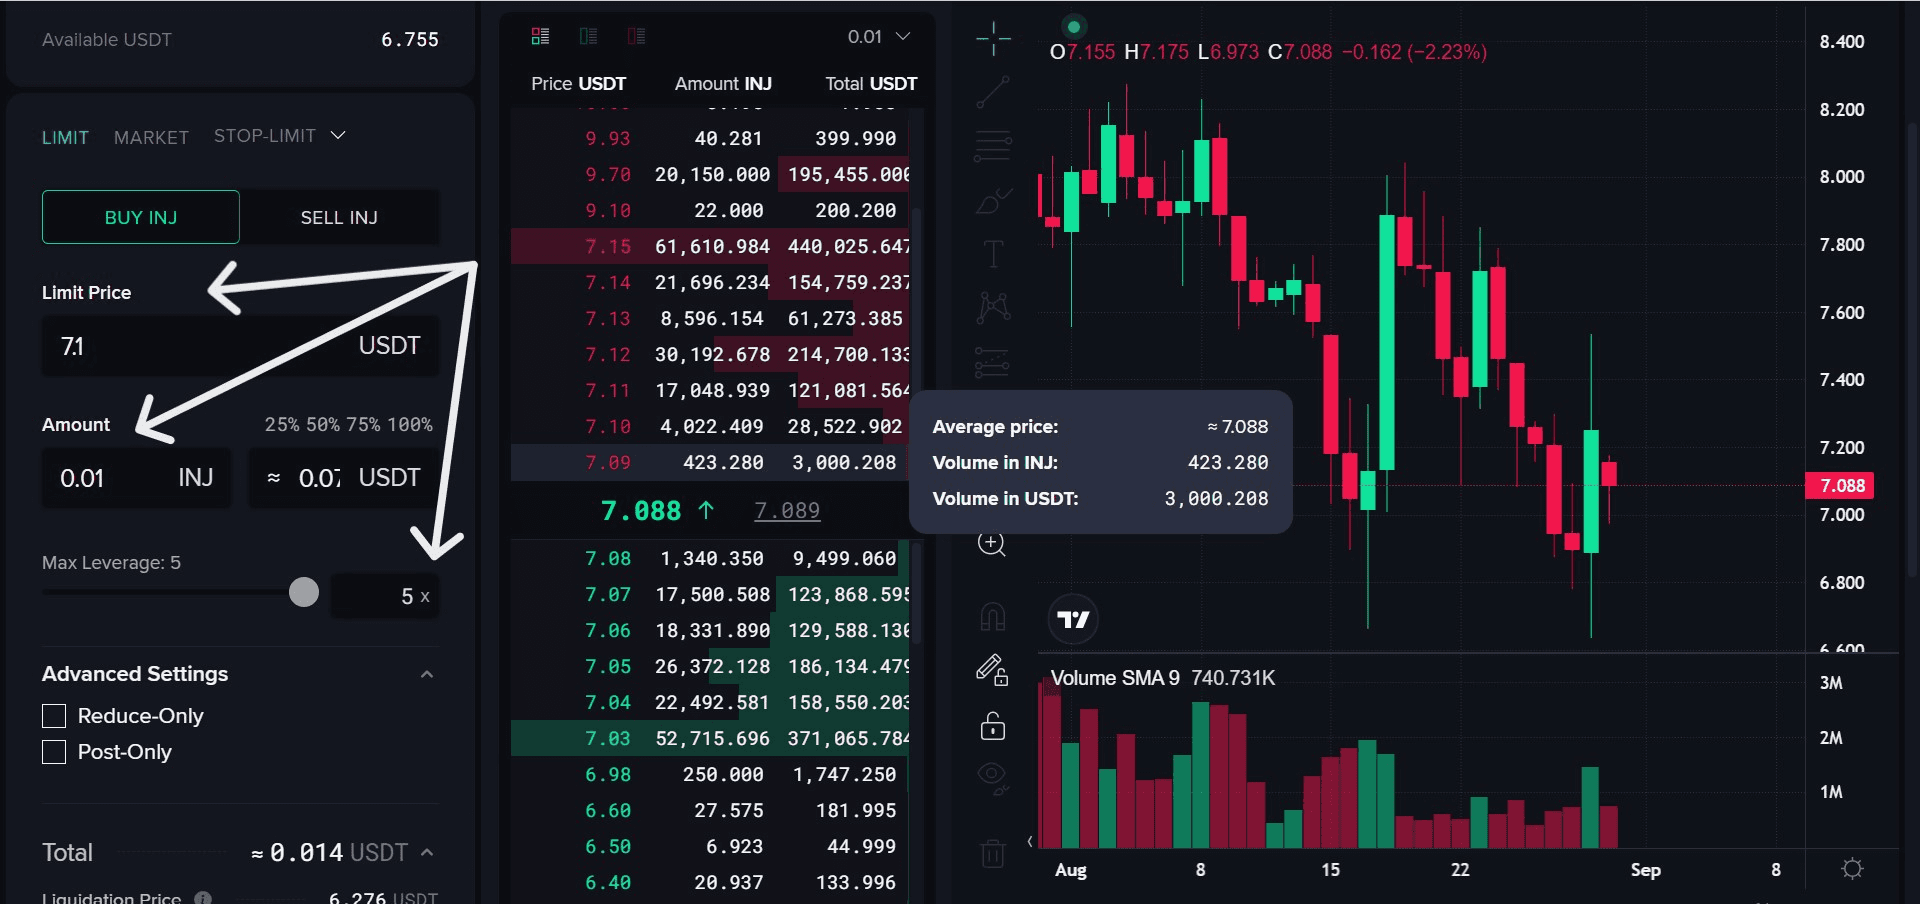Image resolution: width=1920 pixels, height=904 pixels.
Task: Switch to the MARKET order tab
Action: (x=151, y=137)
